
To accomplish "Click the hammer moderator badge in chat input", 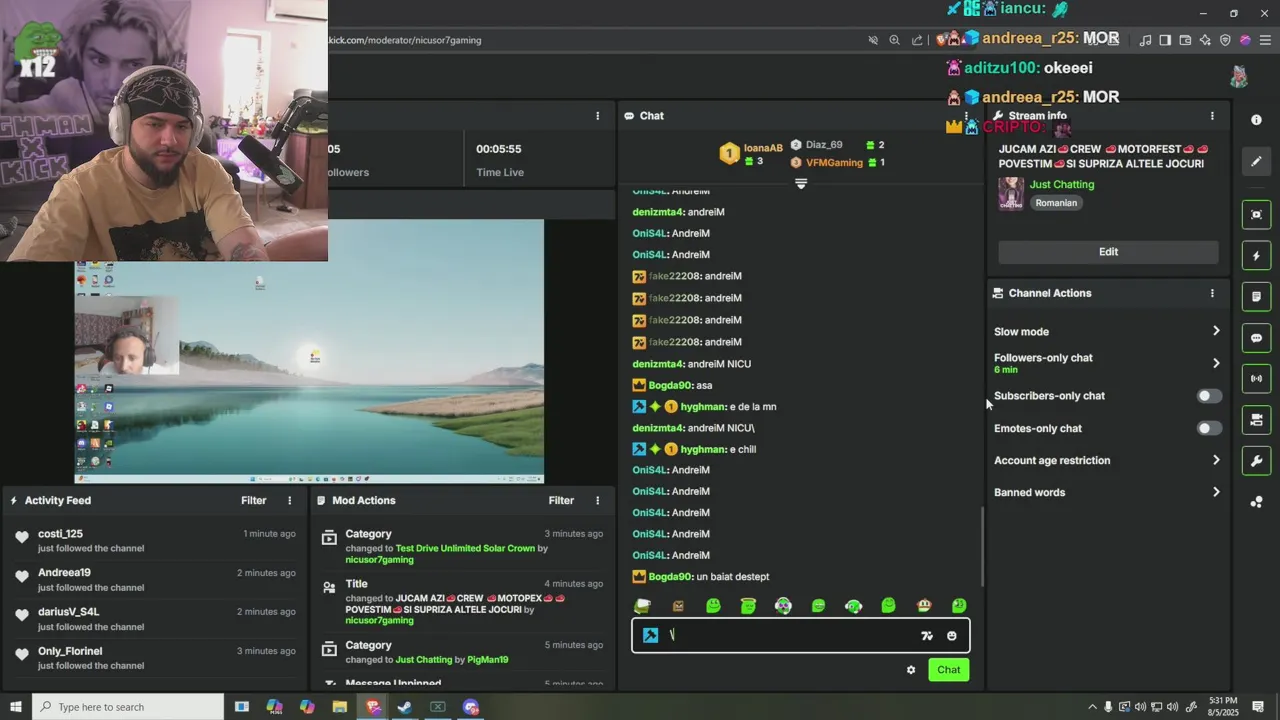I will click(650, 635).
